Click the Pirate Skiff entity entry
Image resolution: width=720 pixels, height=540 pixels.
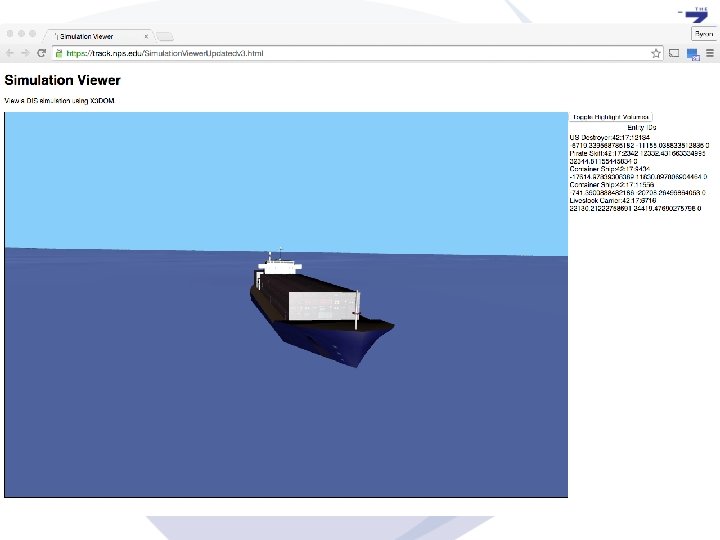coord(637,157)
